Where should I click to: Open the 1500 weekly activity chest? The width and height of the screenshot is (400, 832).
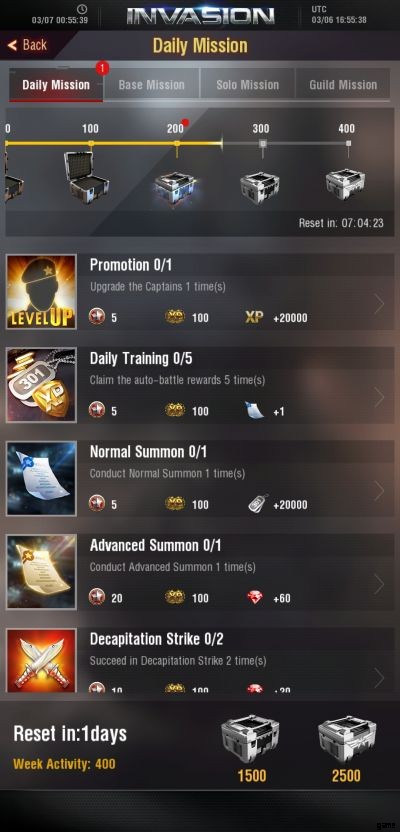click(x=250, y=739)
